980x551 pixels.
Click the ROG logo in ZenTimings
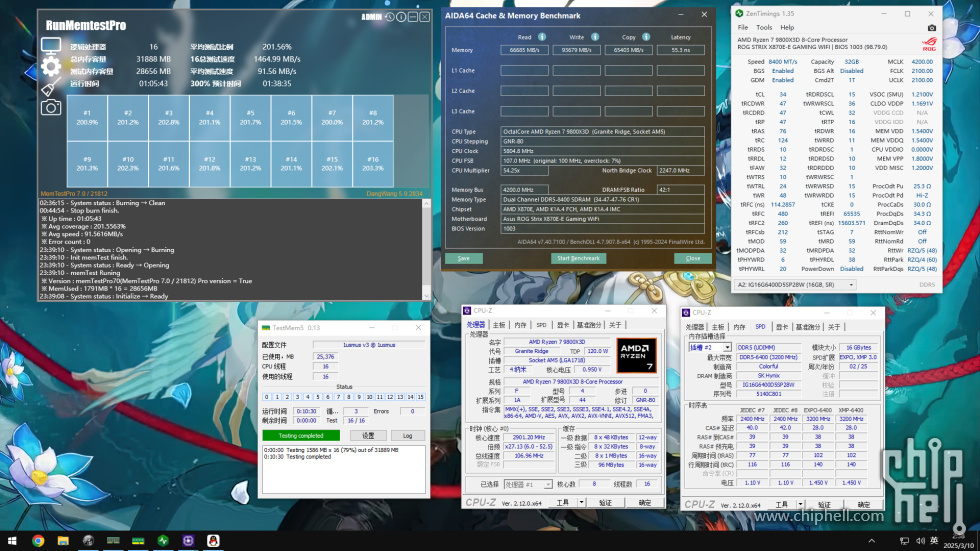click(929, 44)
